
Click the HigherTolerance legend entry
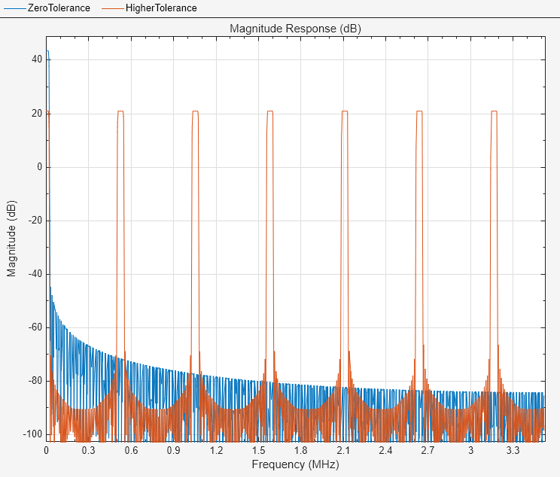[149, 8]
